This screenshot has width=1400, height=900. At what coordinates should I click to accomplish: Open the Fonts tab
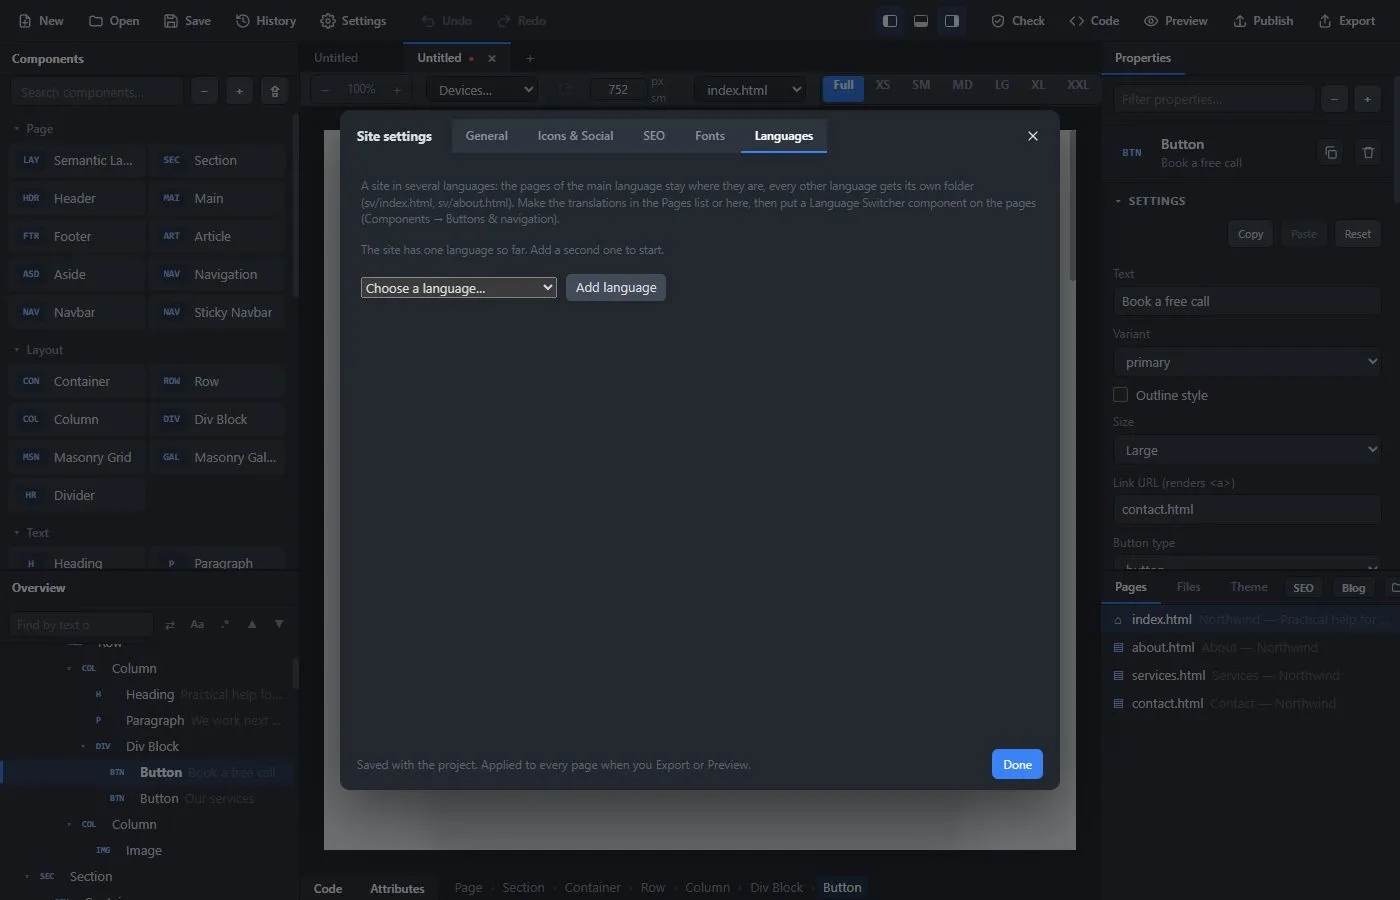pos(710,136)
